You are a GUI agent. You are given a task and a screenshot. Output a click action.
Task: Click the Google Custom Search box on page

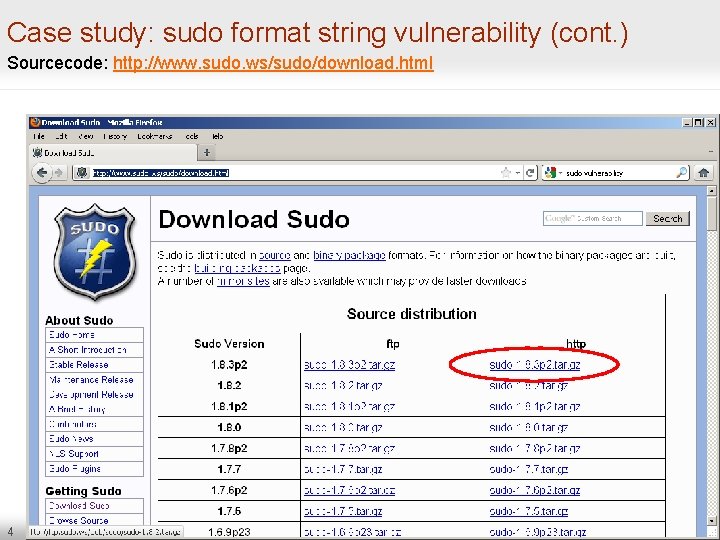tap(592, 219)
